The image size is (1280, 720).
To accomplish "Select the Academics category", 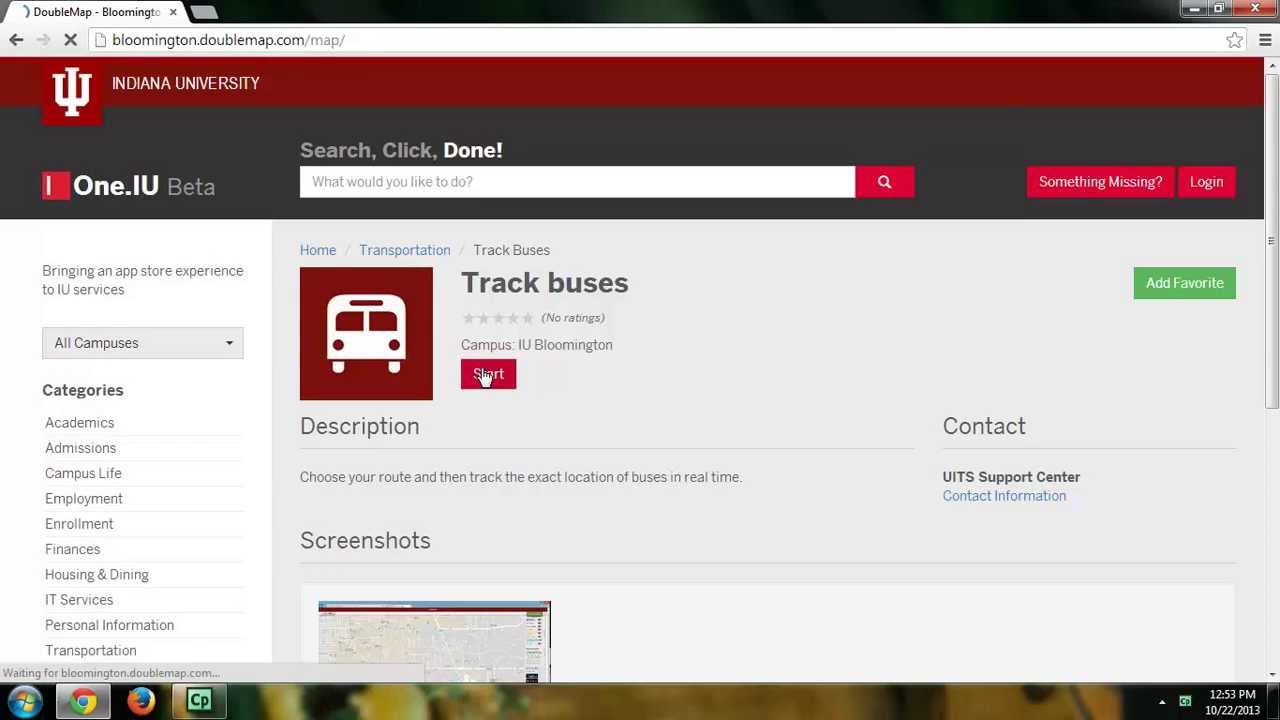I will point(80,423).
